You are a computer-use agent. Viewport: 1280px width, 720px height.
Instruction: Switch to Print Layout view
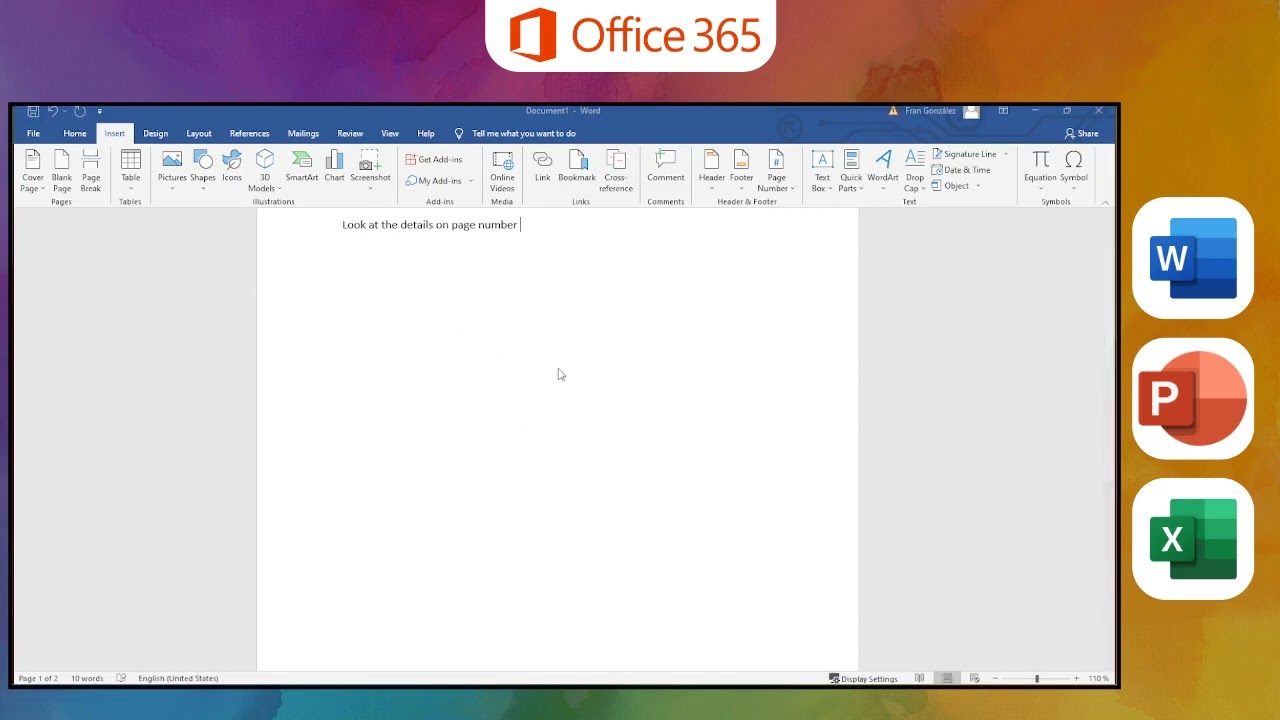(x=947, y=678)
